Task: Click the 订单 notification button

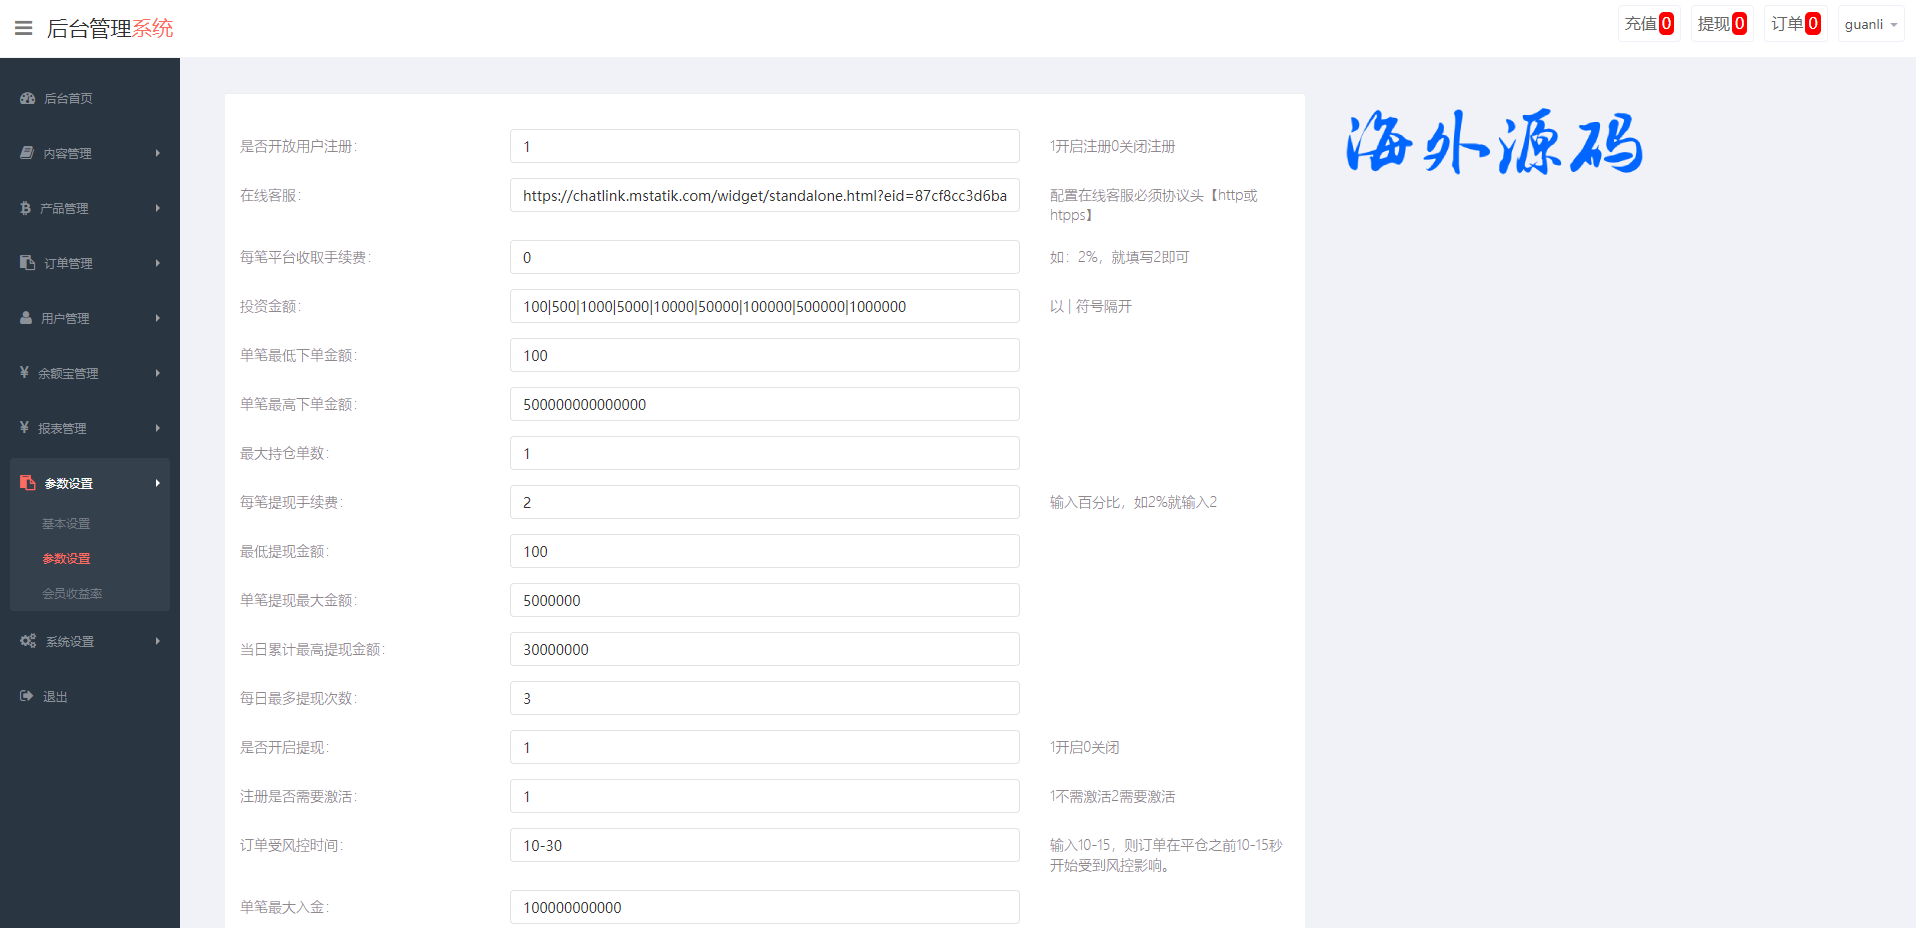Action: tap(1795, 24)
